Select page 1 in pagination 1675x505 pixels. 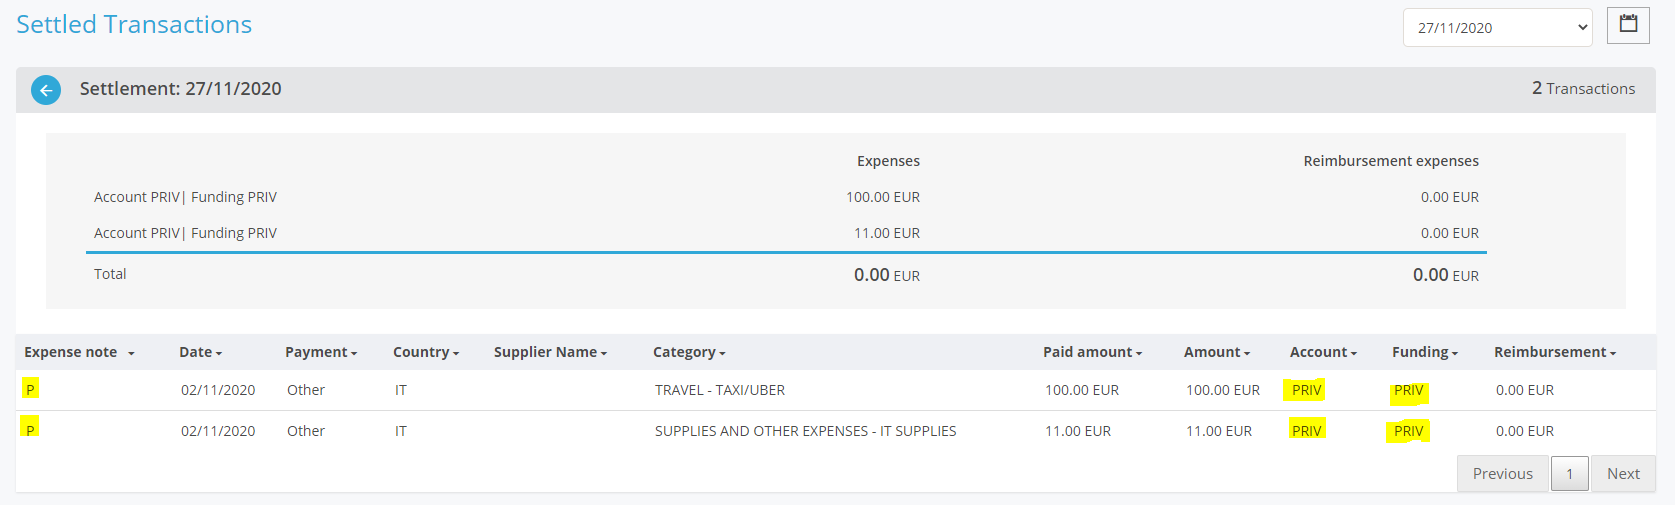(x=1569, y=474)
